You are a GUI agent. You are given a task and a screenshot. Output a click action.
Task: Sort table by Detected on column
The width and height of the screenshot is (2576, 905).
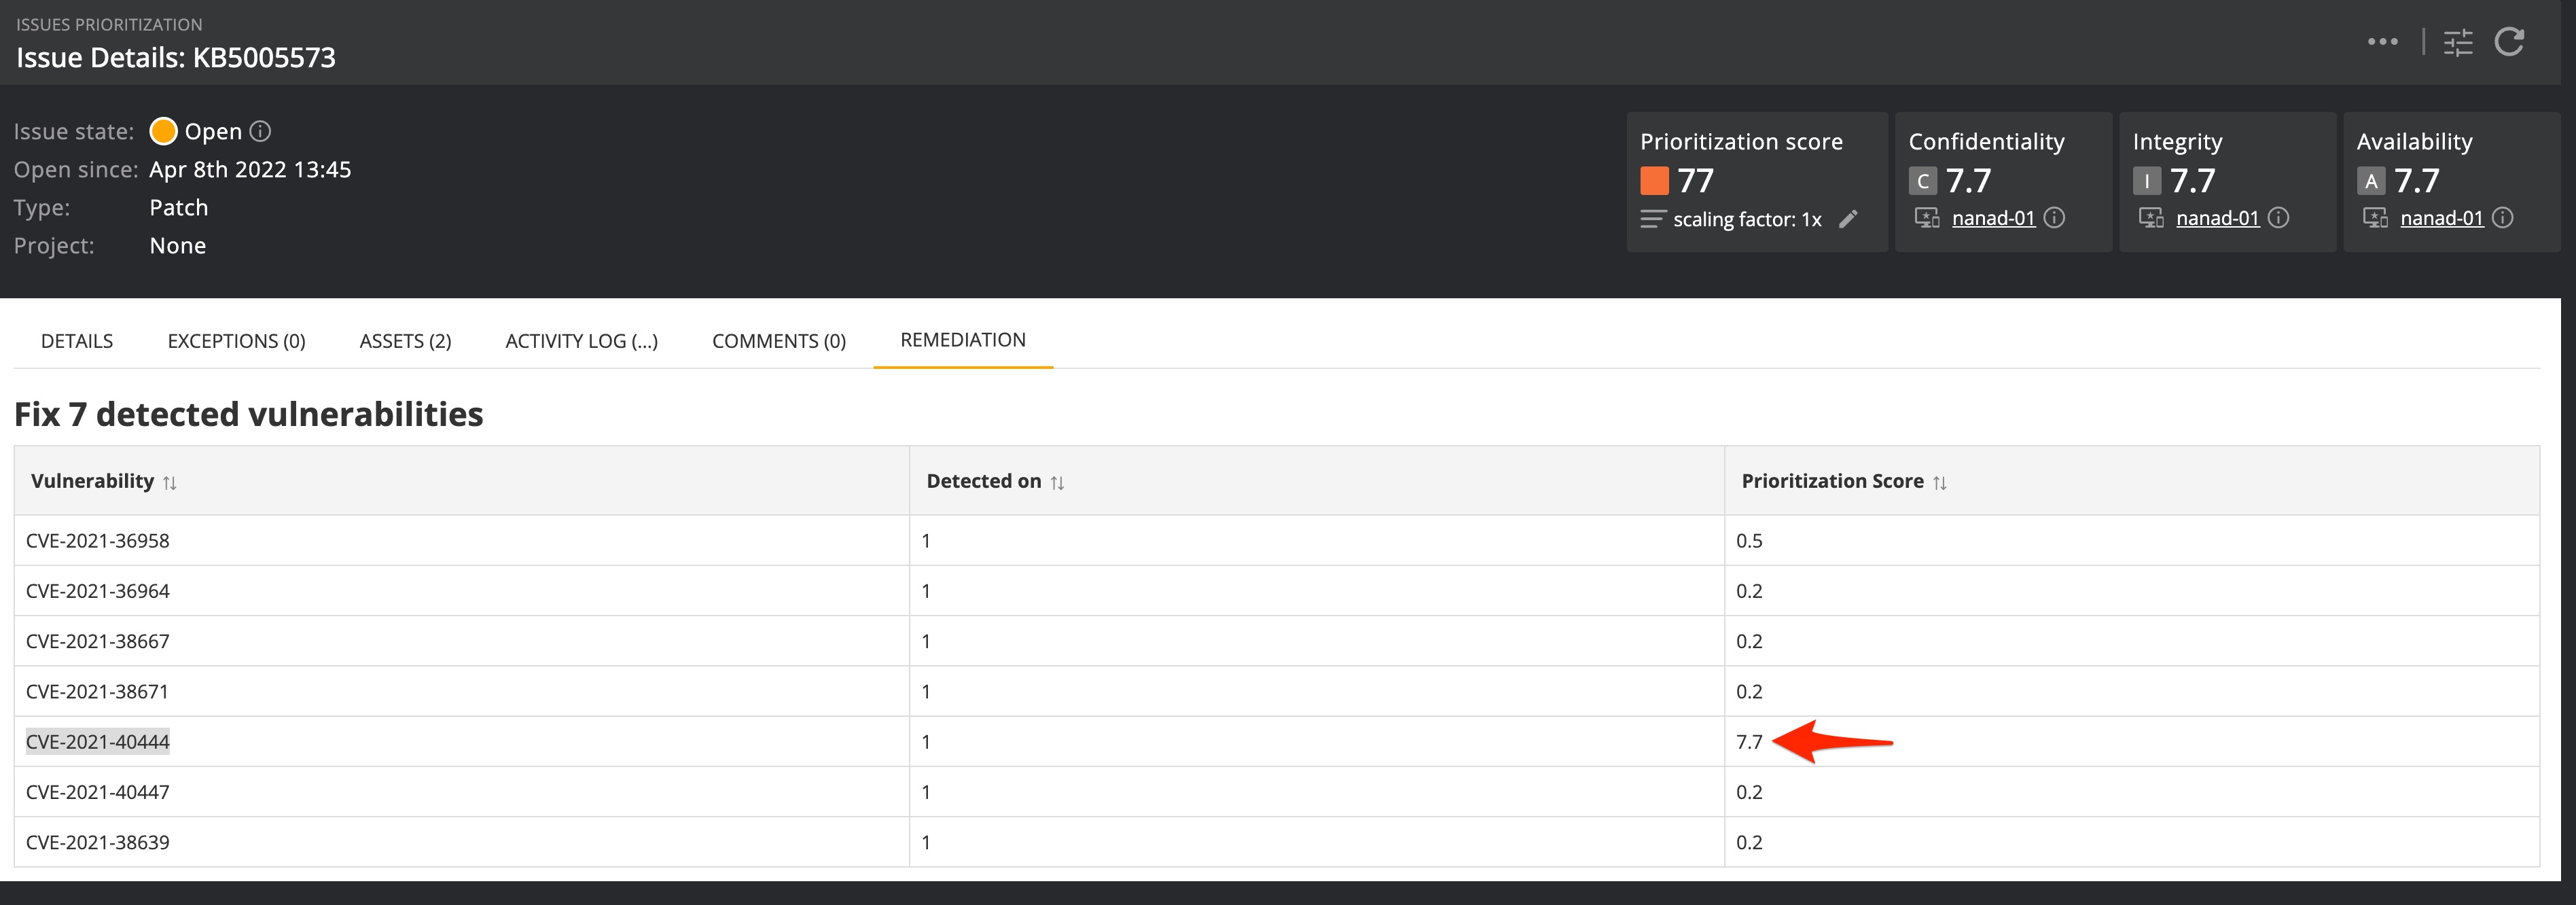(x=1057, y=483)
